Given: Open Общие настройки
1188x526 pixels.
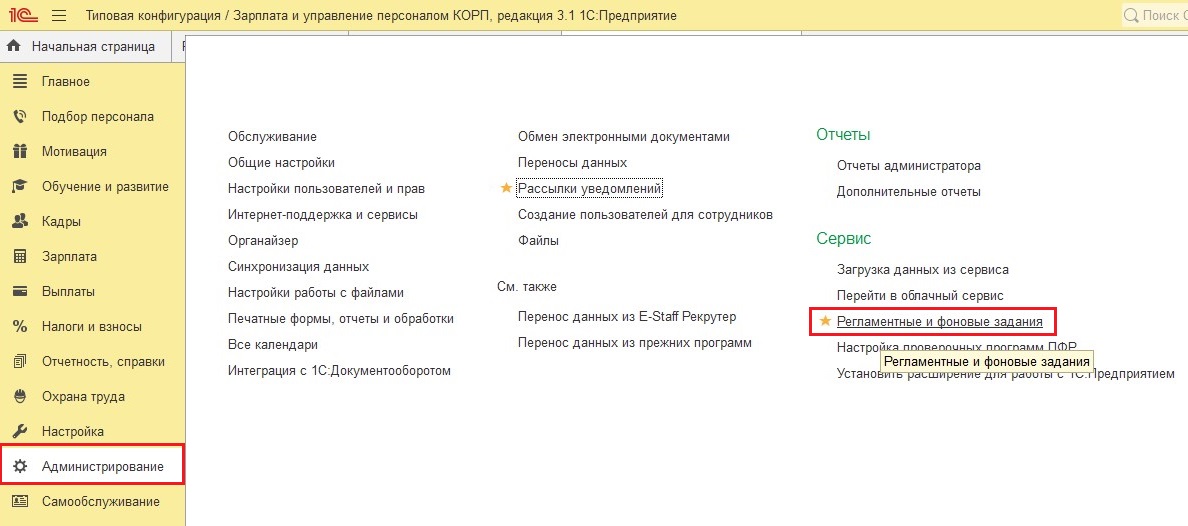Looking at the screenshot, I should (x=281, y=162).
